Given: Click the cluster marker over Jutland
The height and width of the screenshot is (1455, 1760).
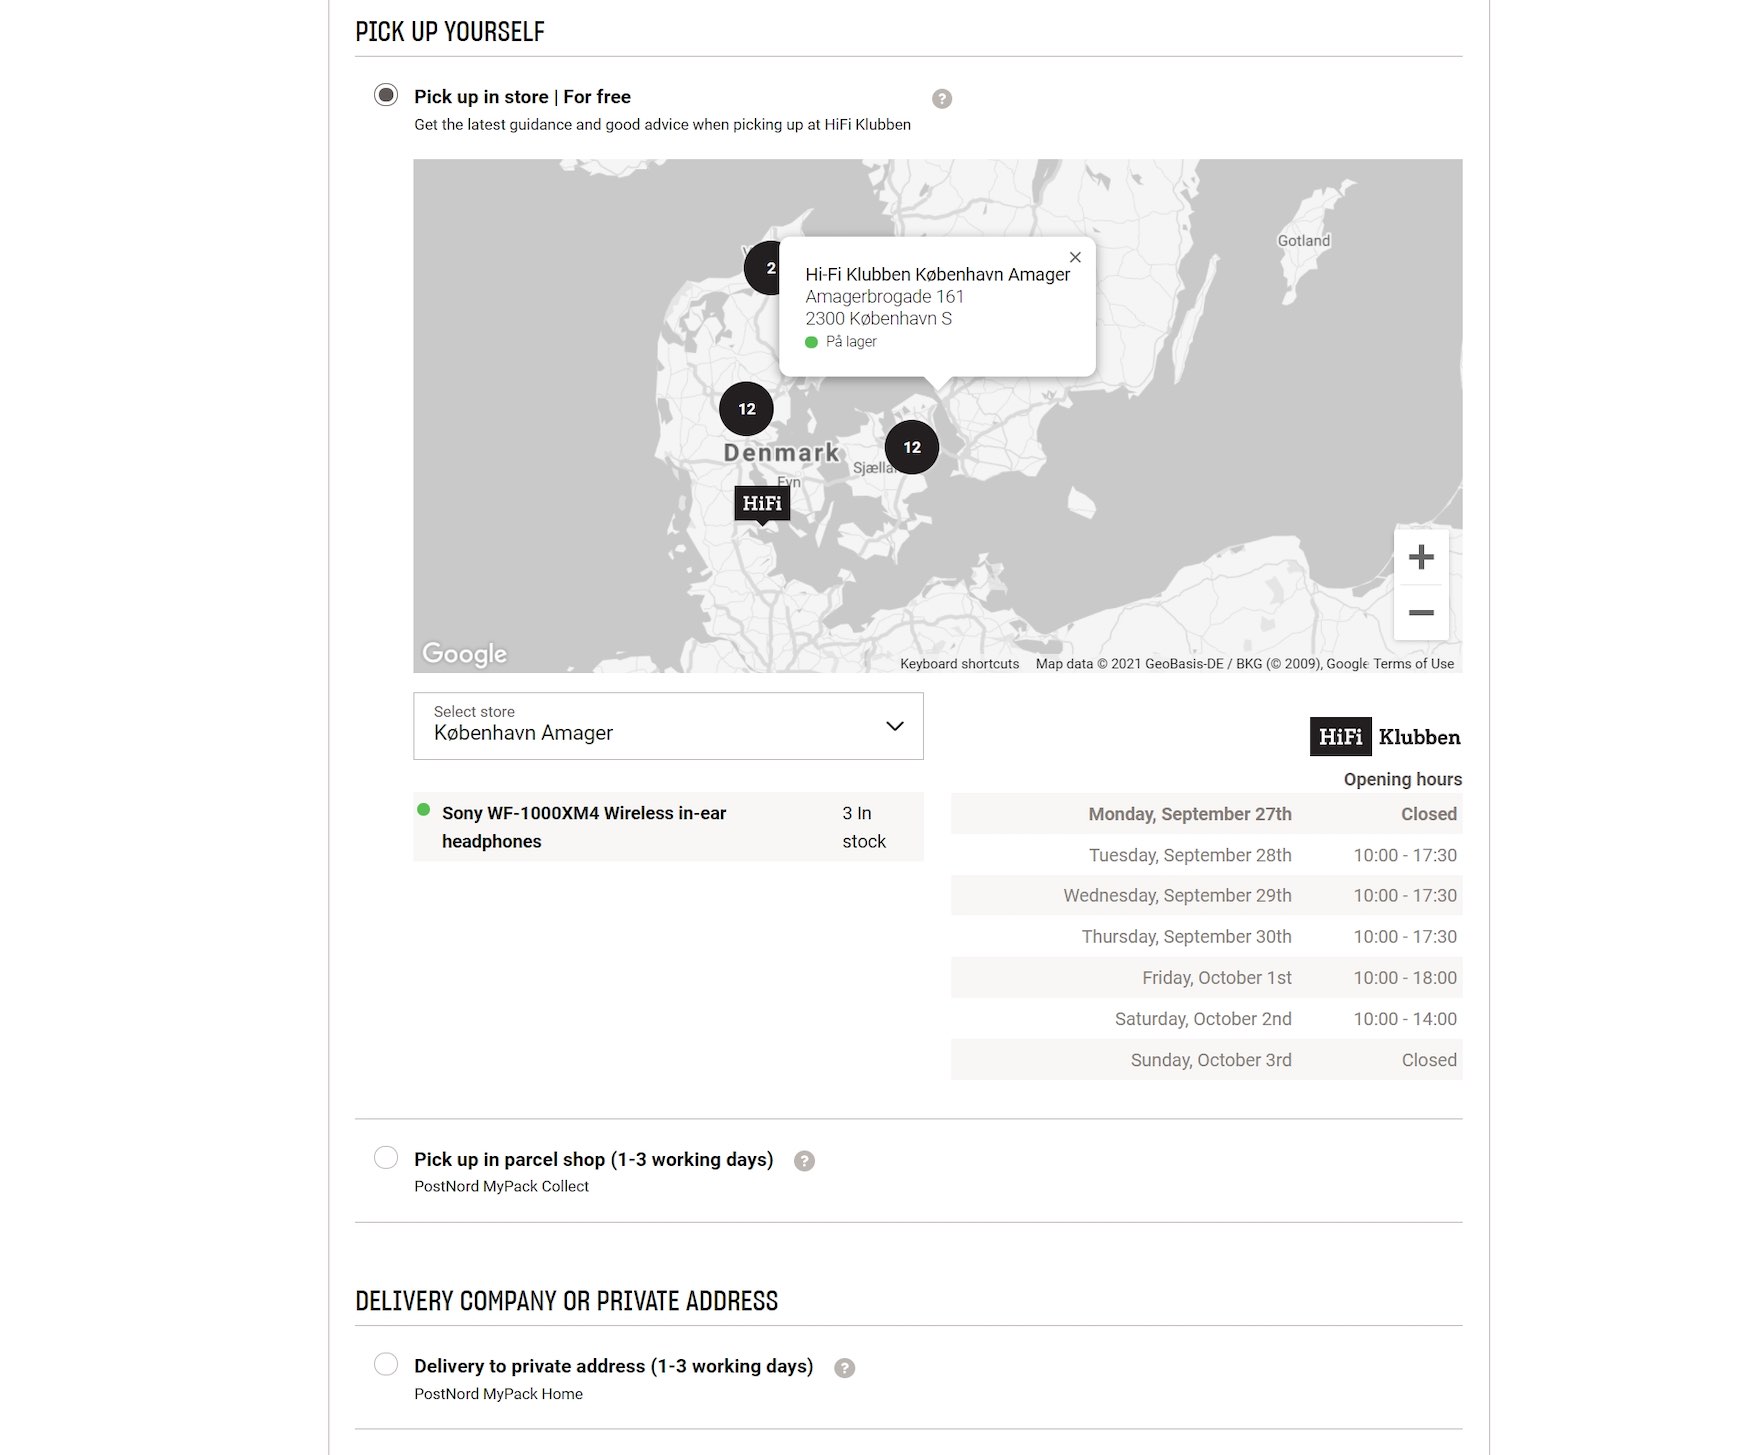Looking at the screenshot, I should coord(746,408).
